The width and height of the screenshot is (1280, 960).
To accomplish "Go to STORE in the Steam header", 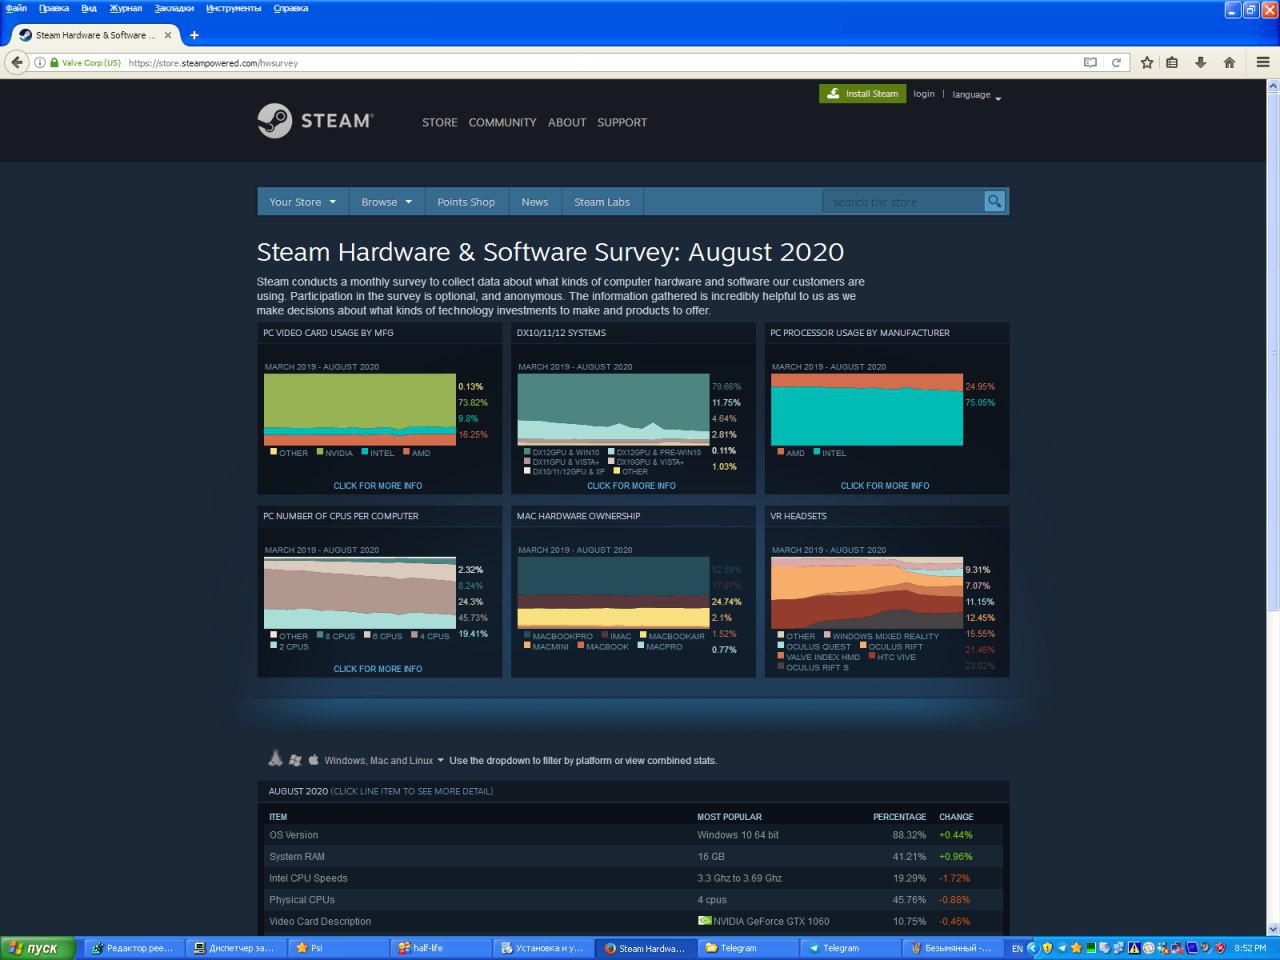I will (x=439, y=122).
